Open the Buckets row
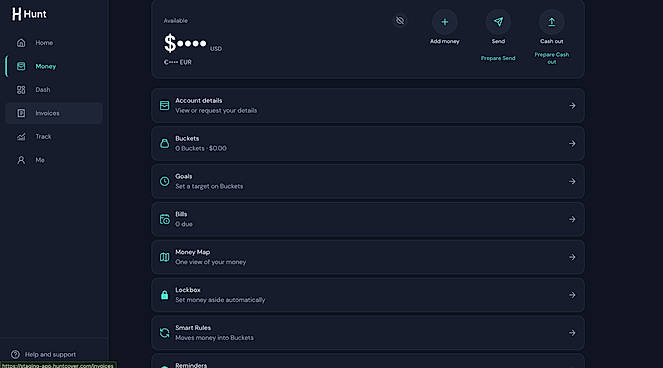Image resolution: width=663 pixels, height=368 pixels. point(368,143)
